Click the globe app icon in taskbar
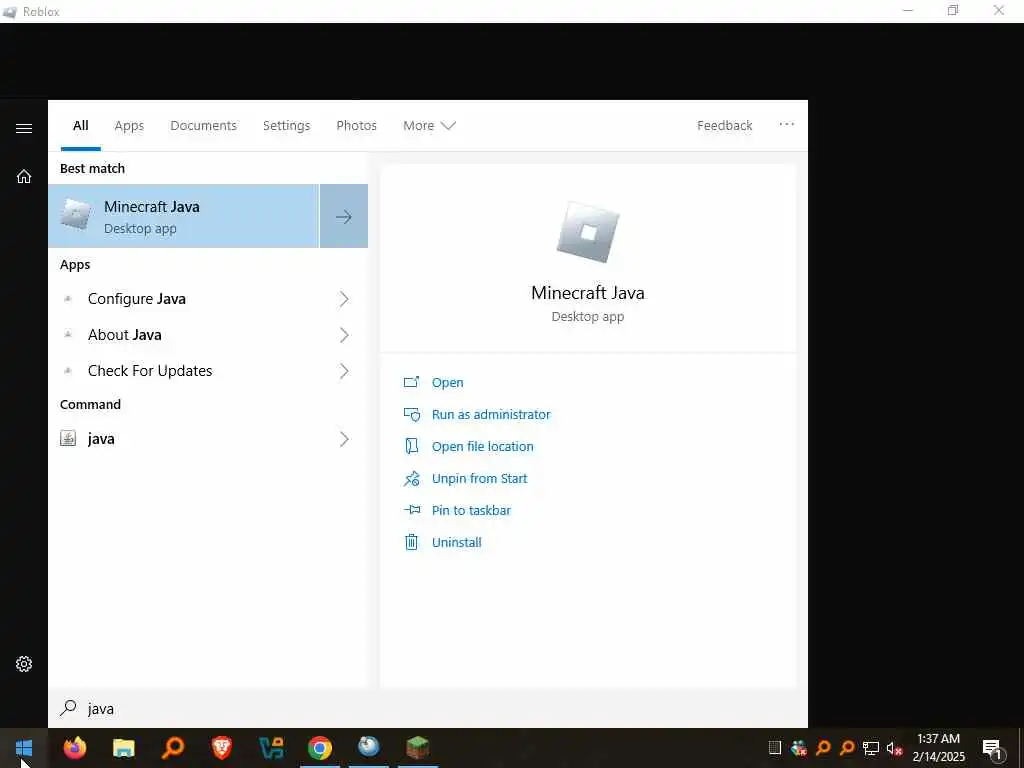 tap(369, 746)
